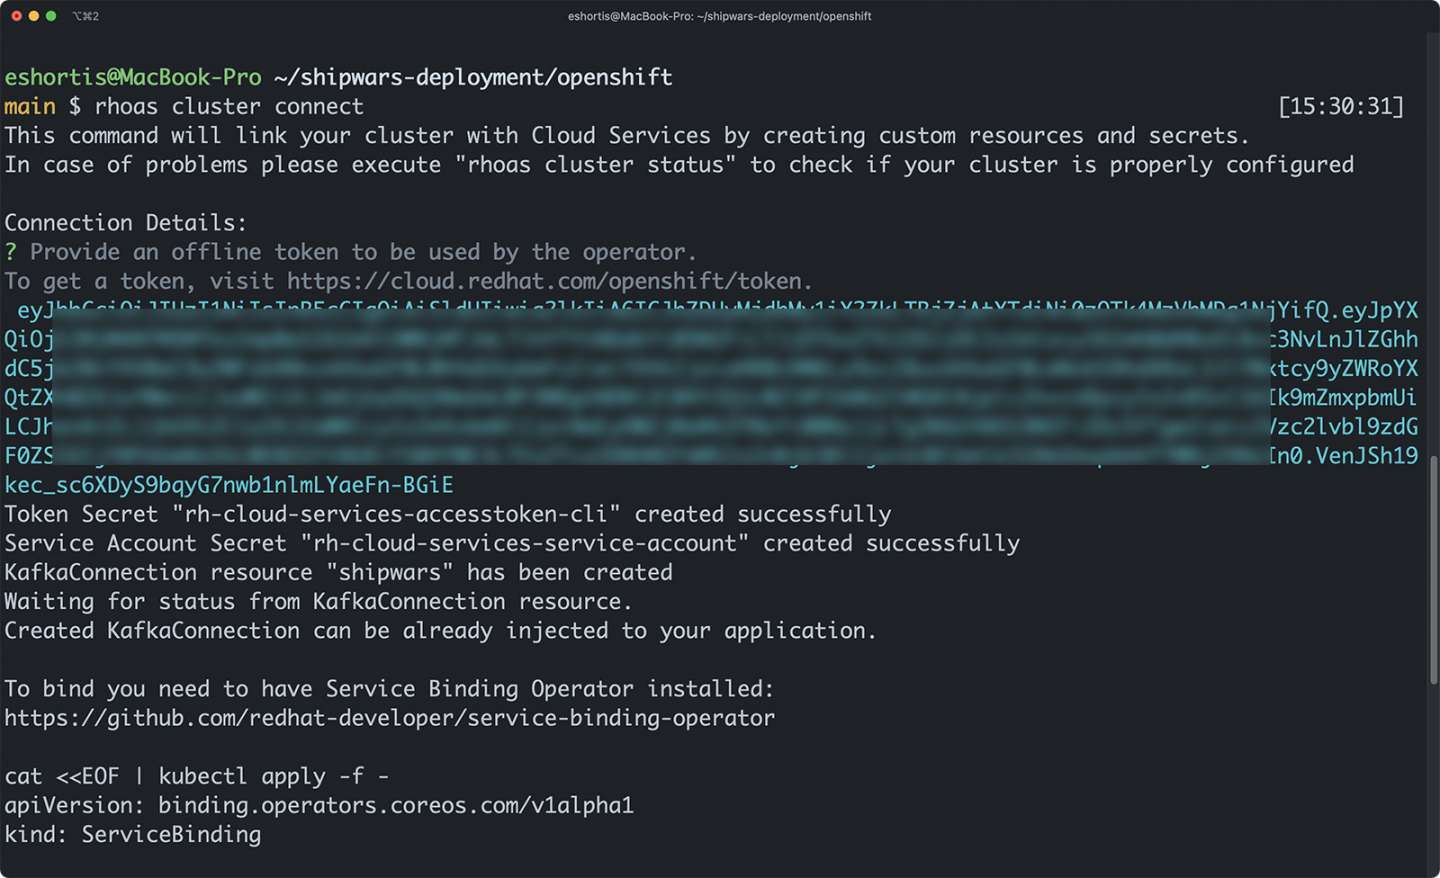Viewport: 1440px width, 878px height.
Task: Click the window title eshortis@MacBook-Pro
Action: [719, 16]
